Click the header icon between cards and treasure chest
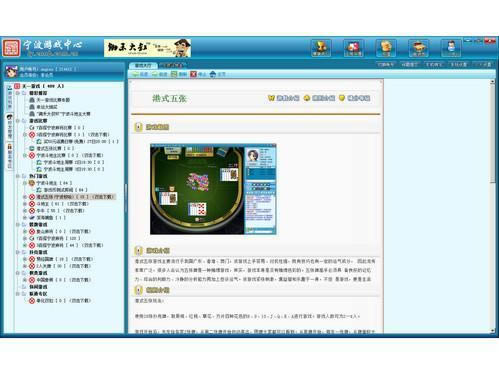499x375 pixels. [x=386, y=48]
